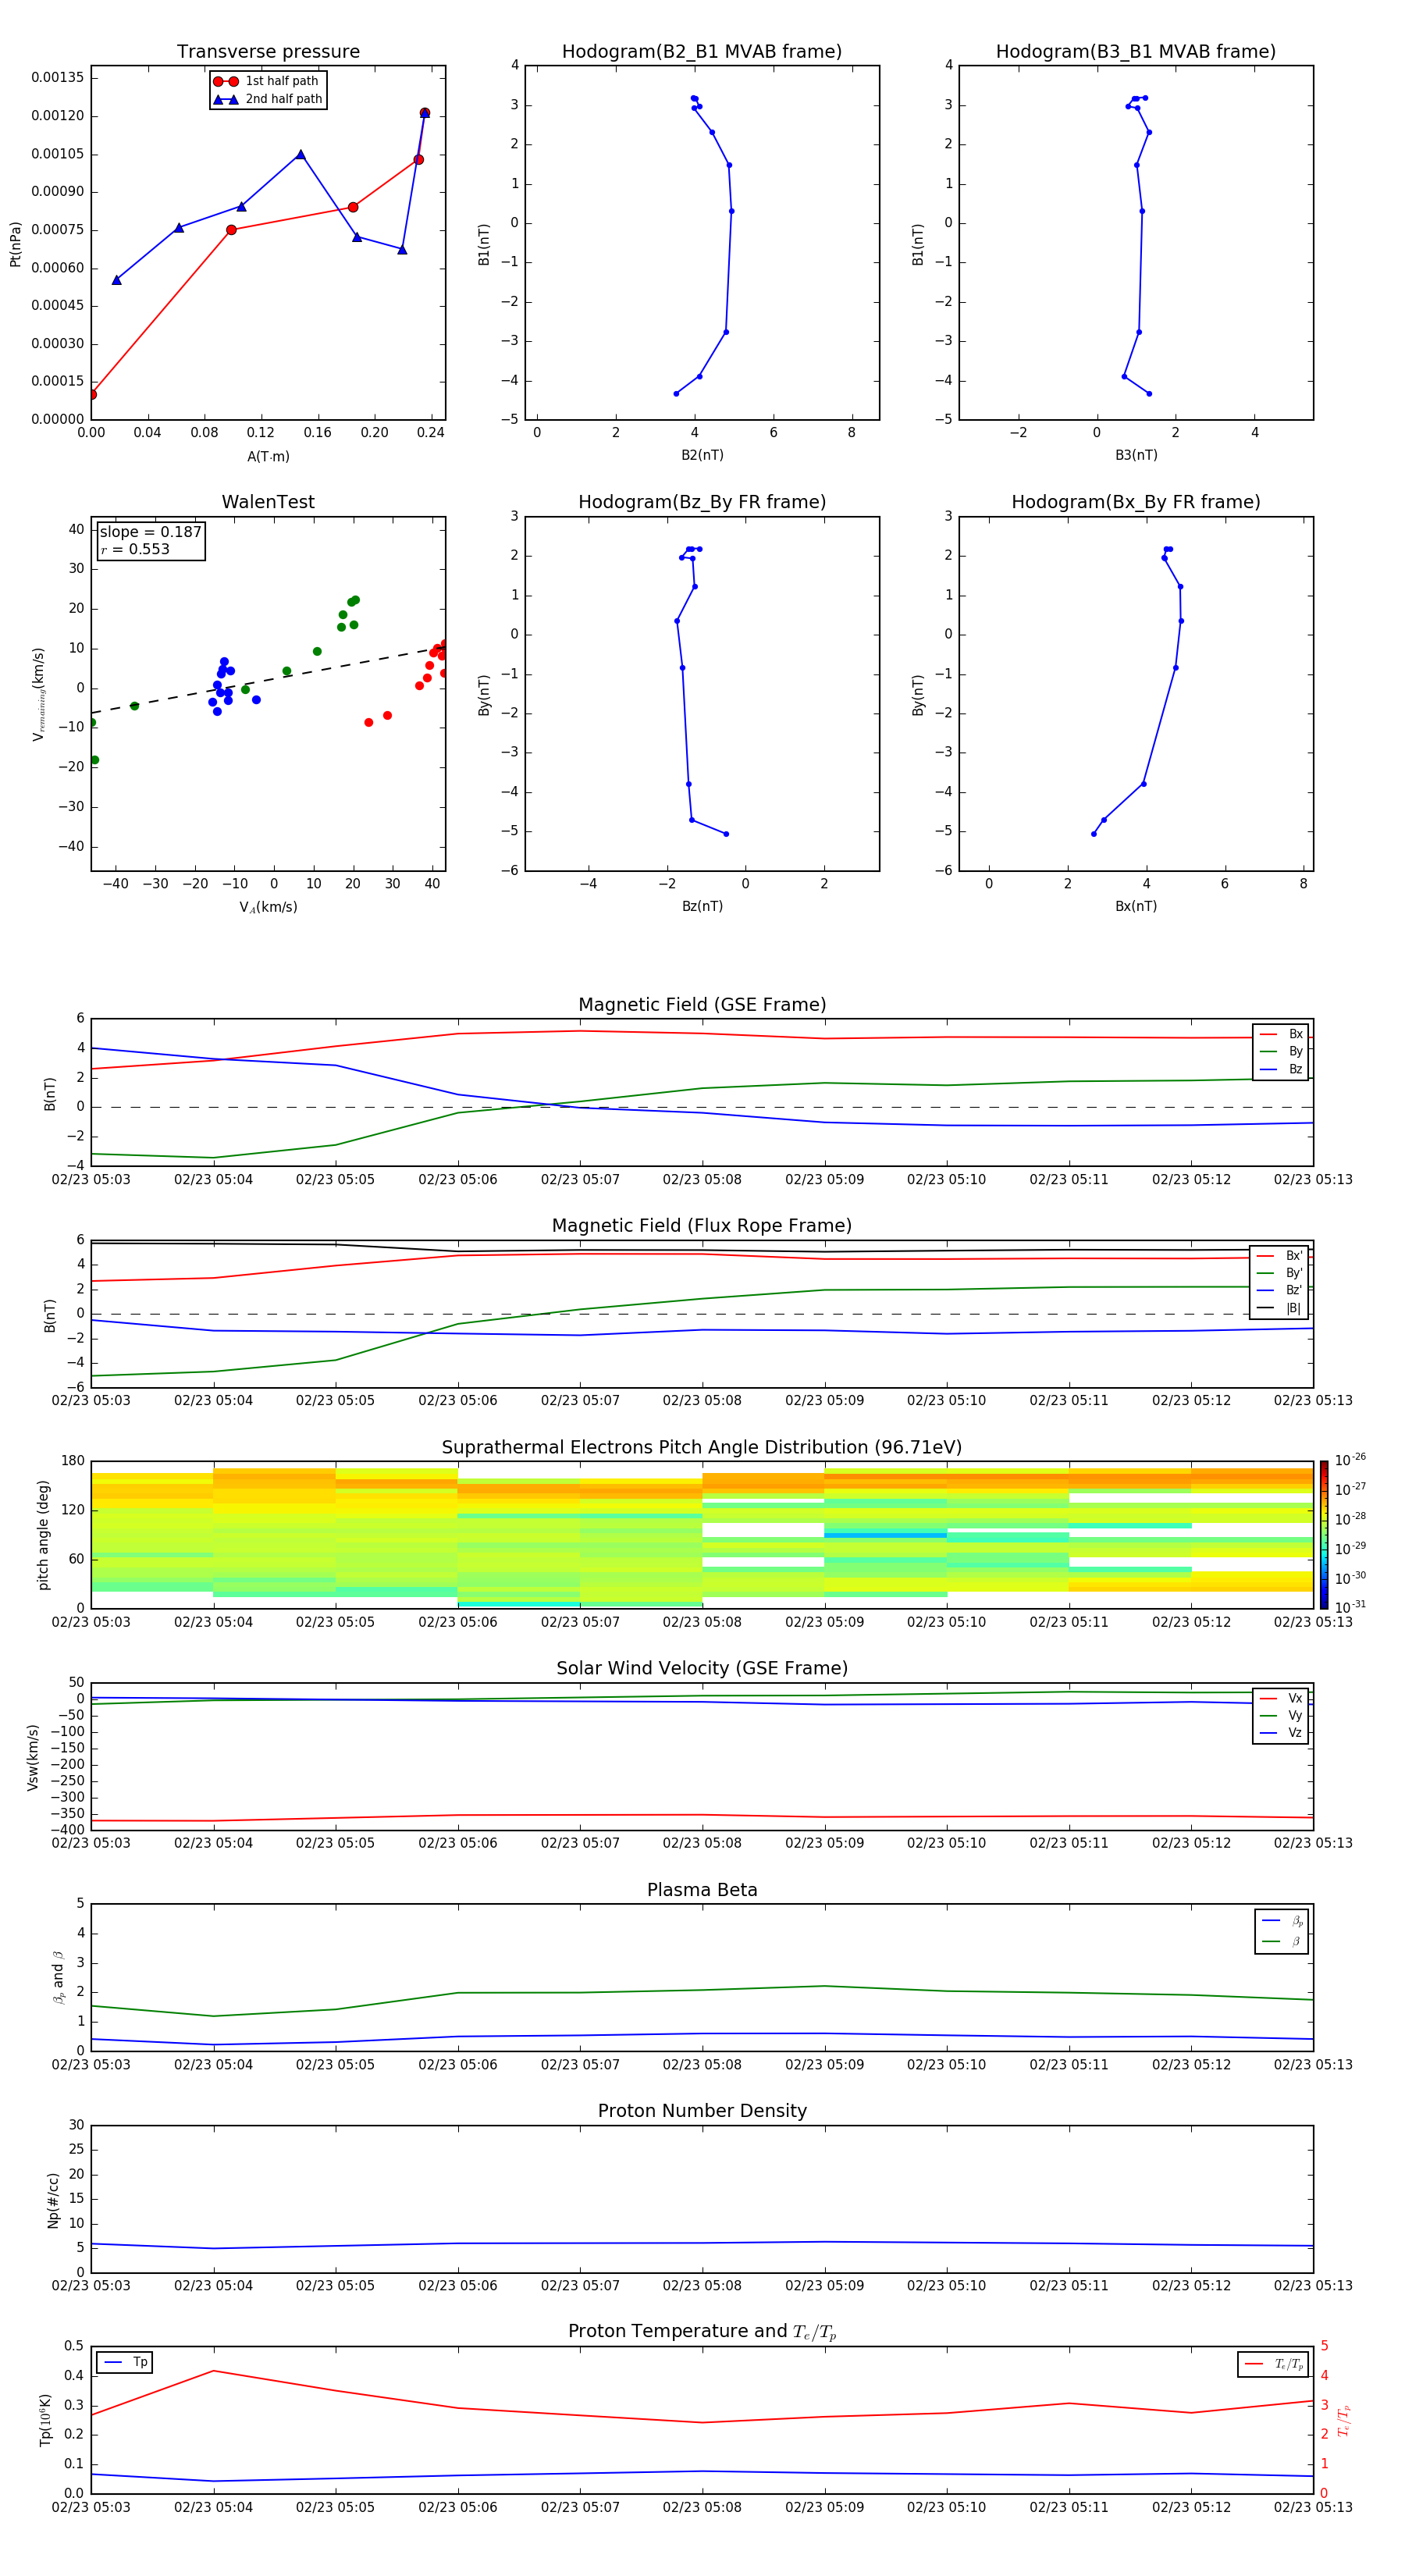
Task: Click the red Te/Tp right-axis label
Action: [1343, 2421]
